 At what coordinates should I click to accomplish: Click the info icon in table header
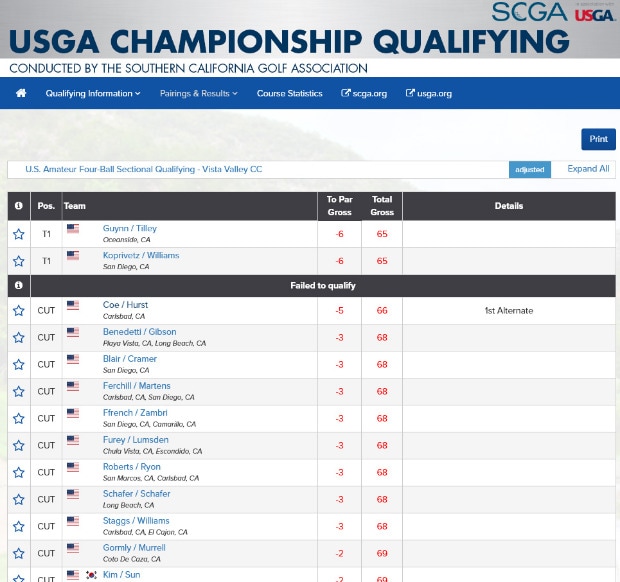coord(18,206)
